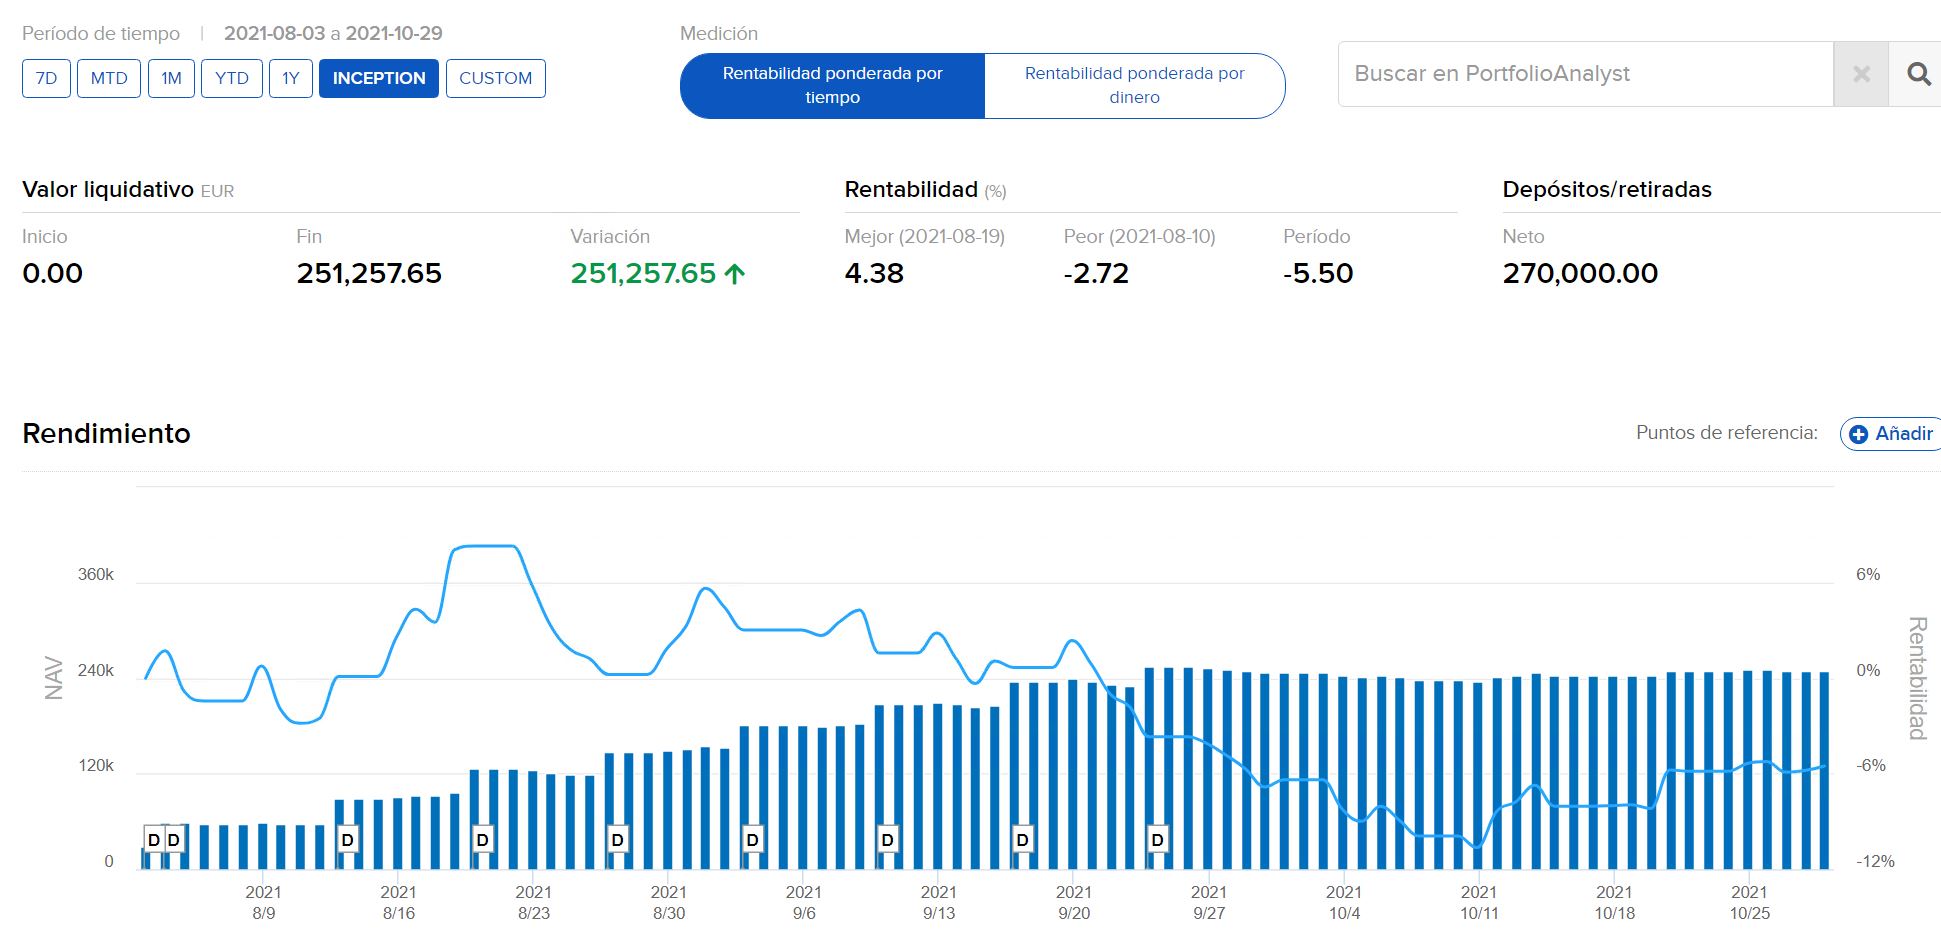The image size is (1941, 937).
Task: Click the D marker near 9/13
Action: point(888,840)
